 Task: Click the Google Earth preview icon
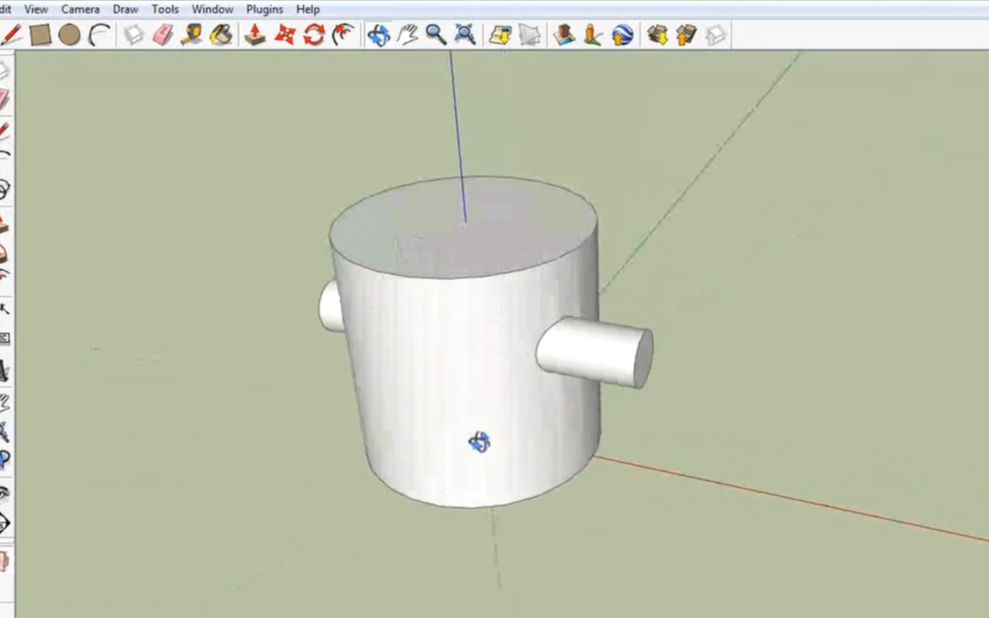pyautogui.click(x=621, y=37)
